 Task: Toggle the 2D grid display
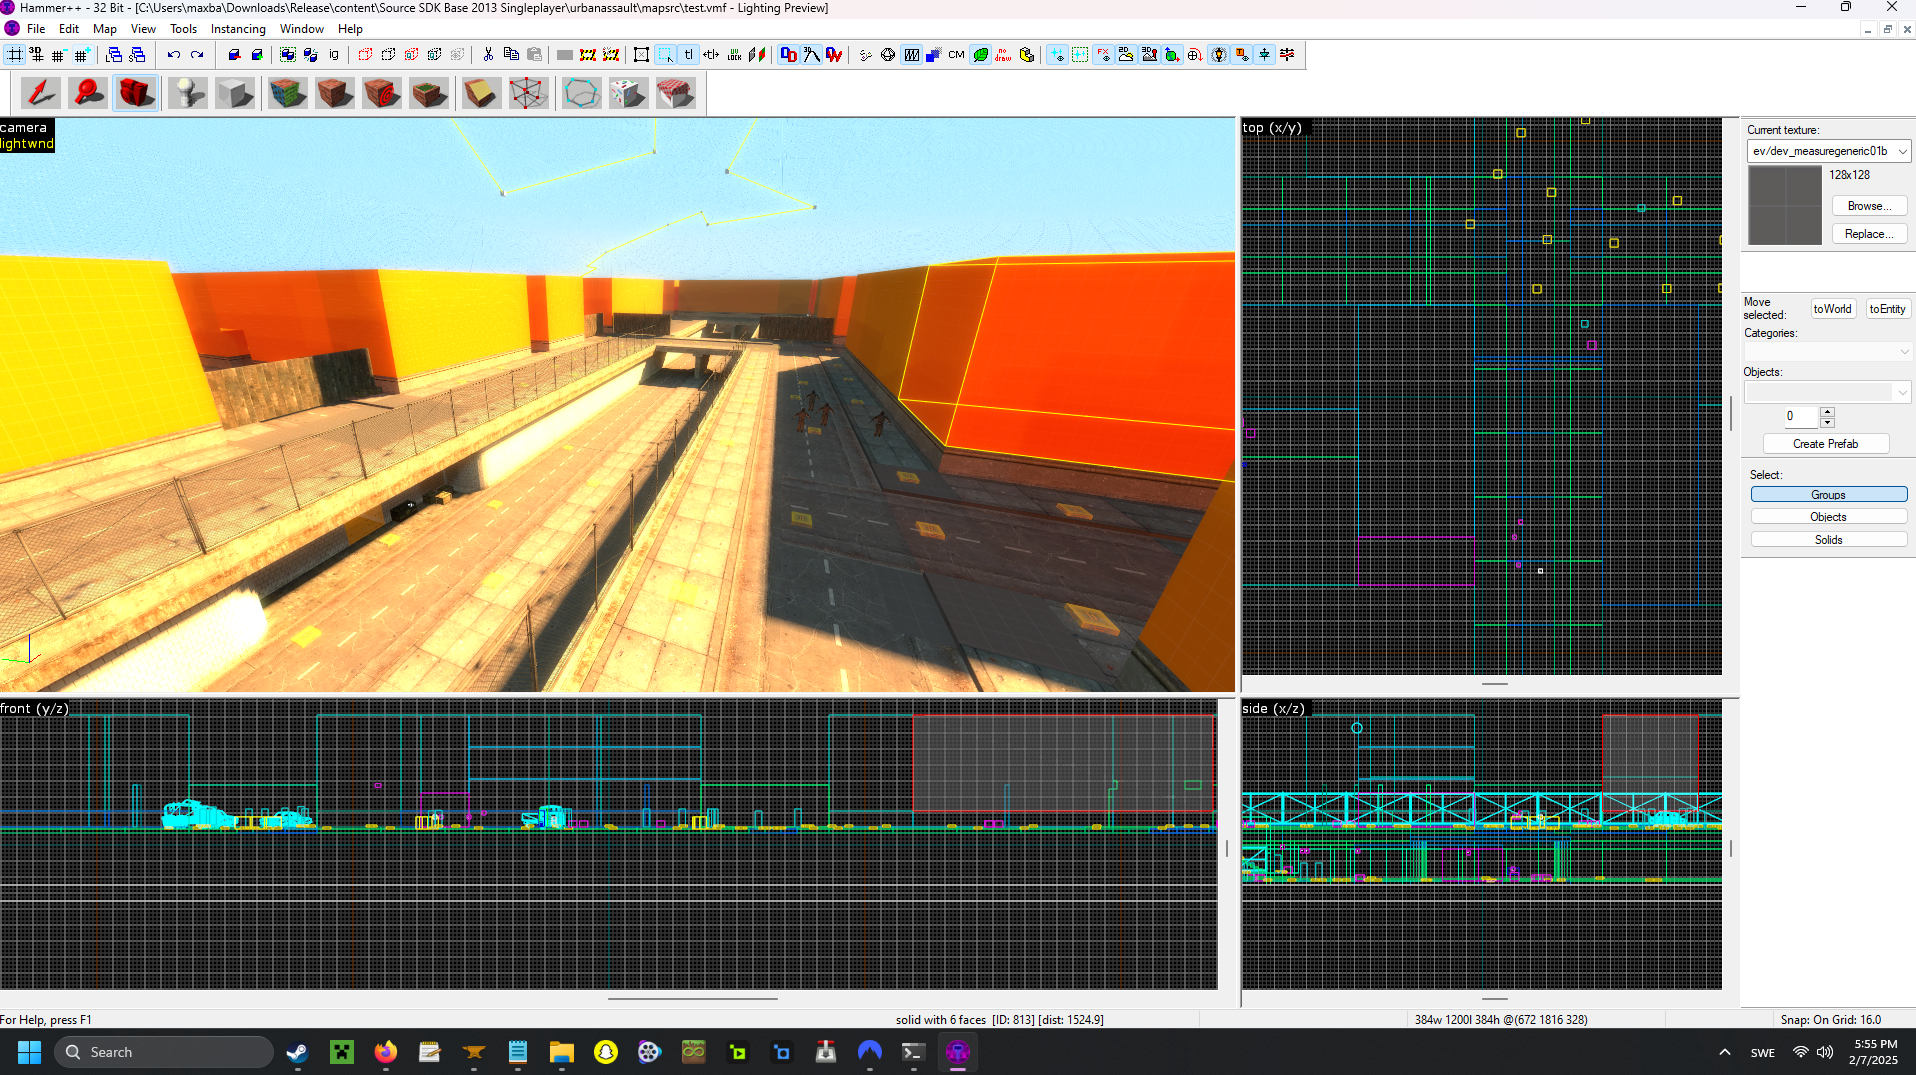(15, 55)
